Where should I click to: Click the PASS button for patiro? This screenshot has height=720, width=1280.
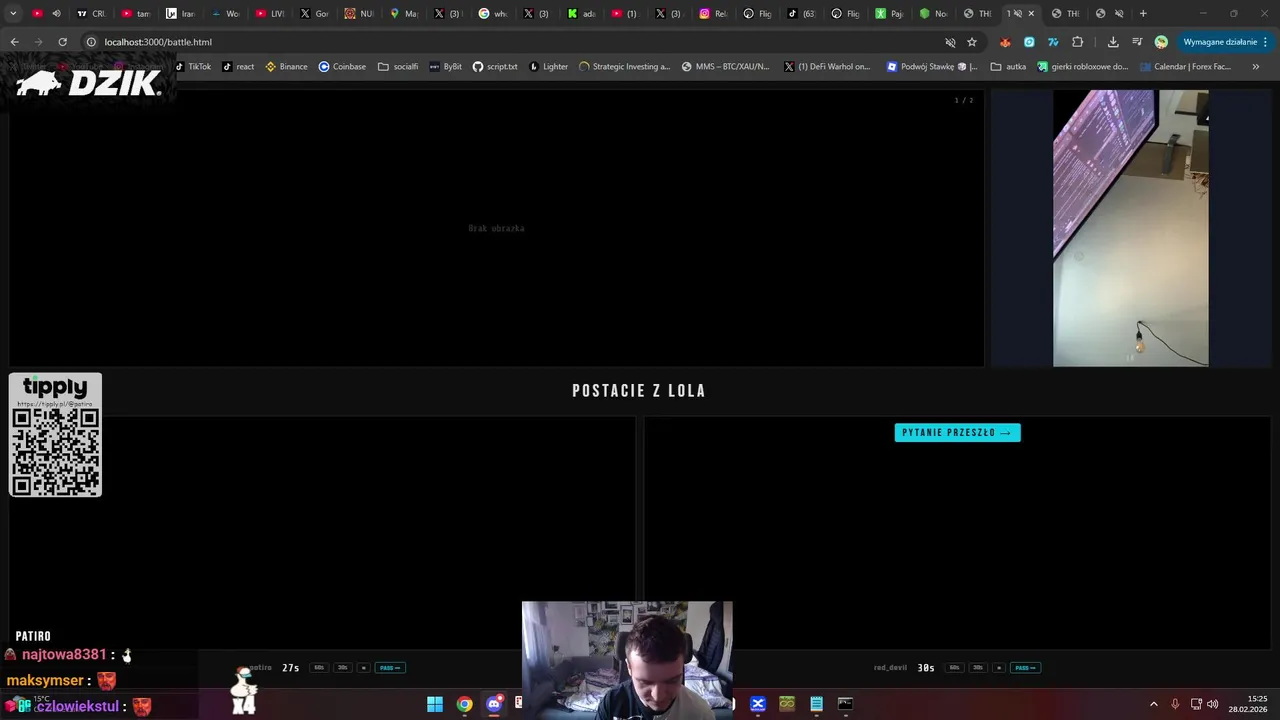(390, 668)
